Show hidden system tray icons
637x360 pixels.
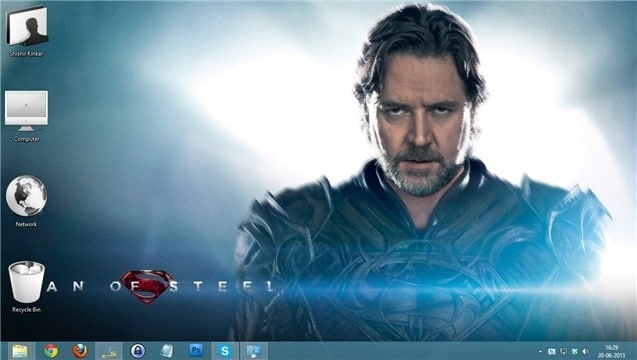click(540, 351)
